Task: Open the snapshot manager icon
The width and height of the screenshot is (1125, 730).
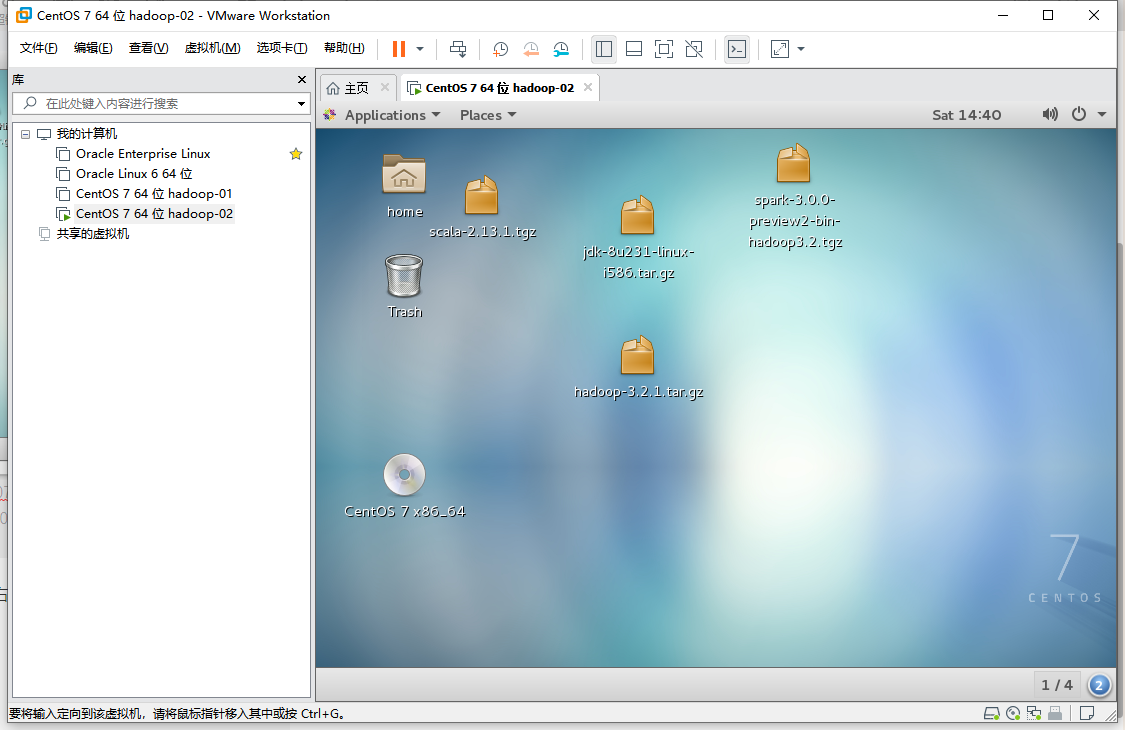Action: tap(561, 49)
